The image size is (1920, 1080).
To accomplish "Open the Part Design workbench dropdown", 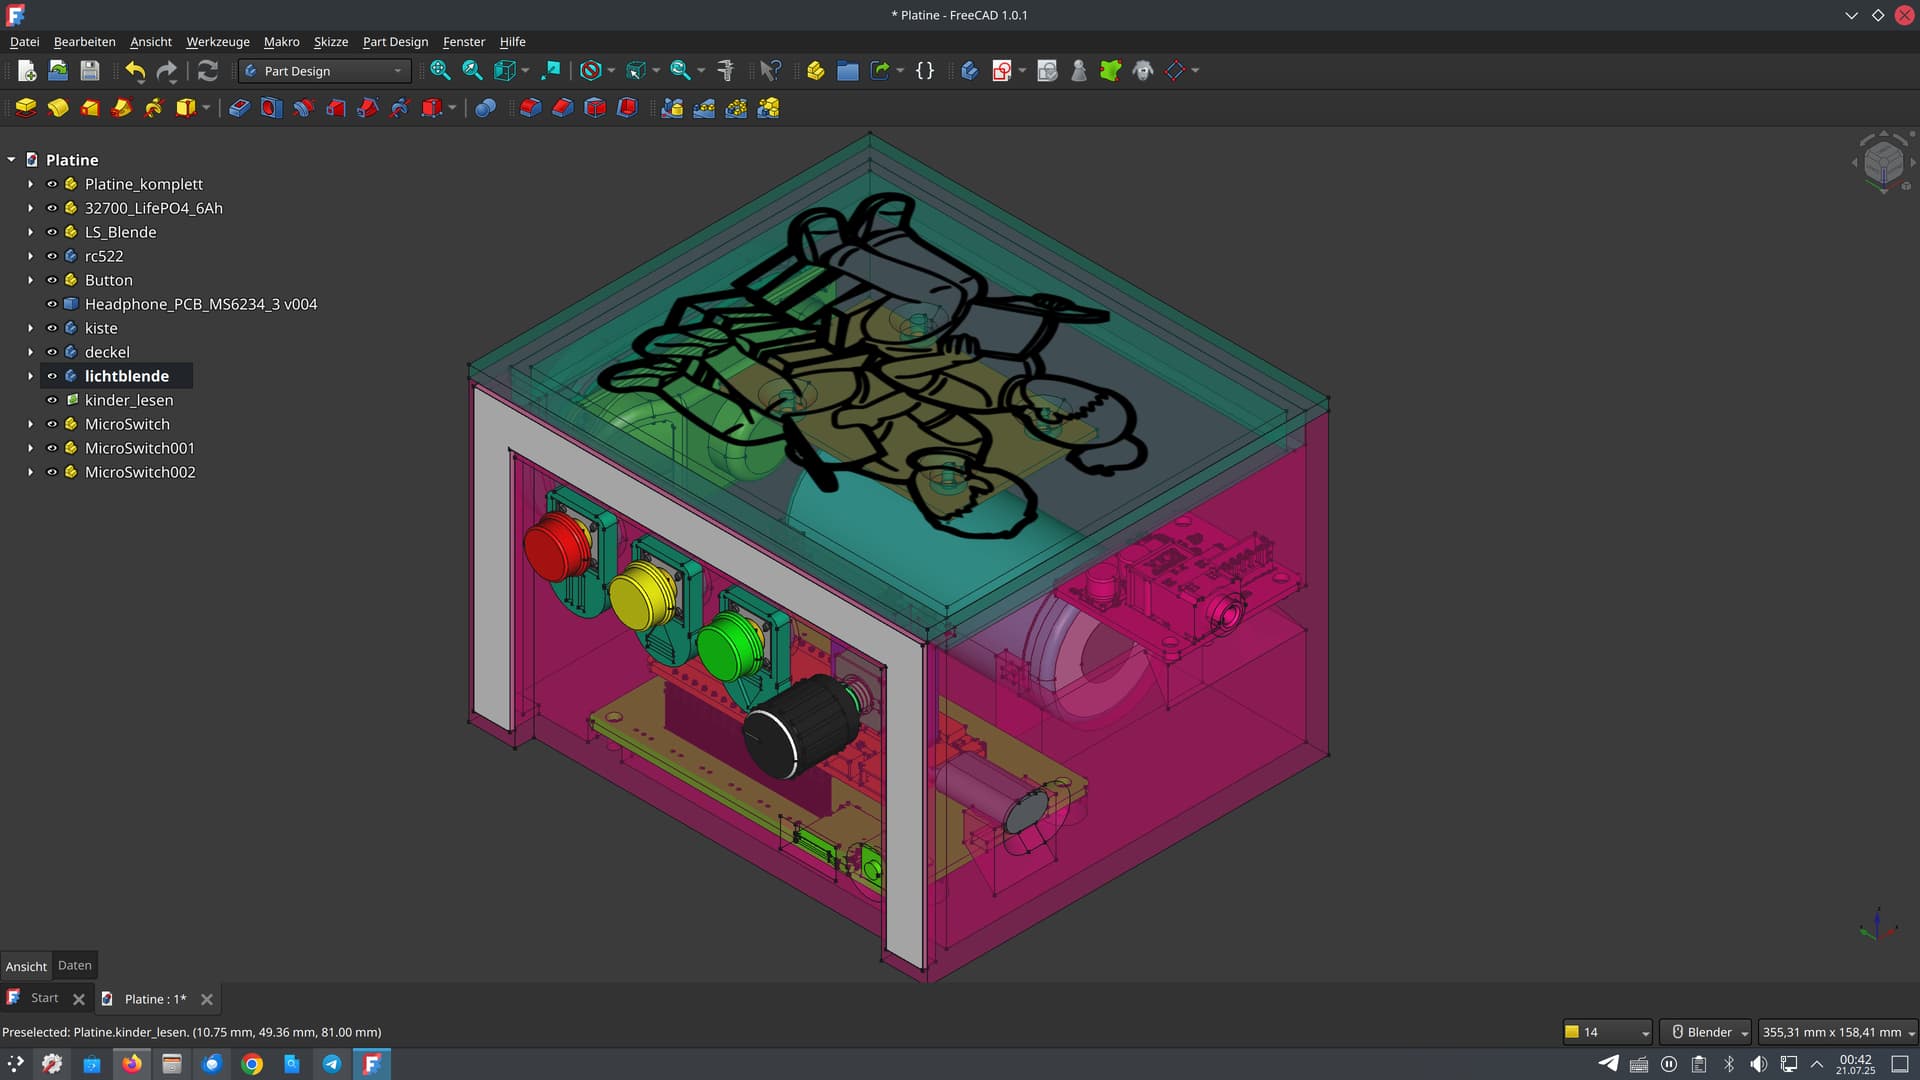I will [325, 71].
